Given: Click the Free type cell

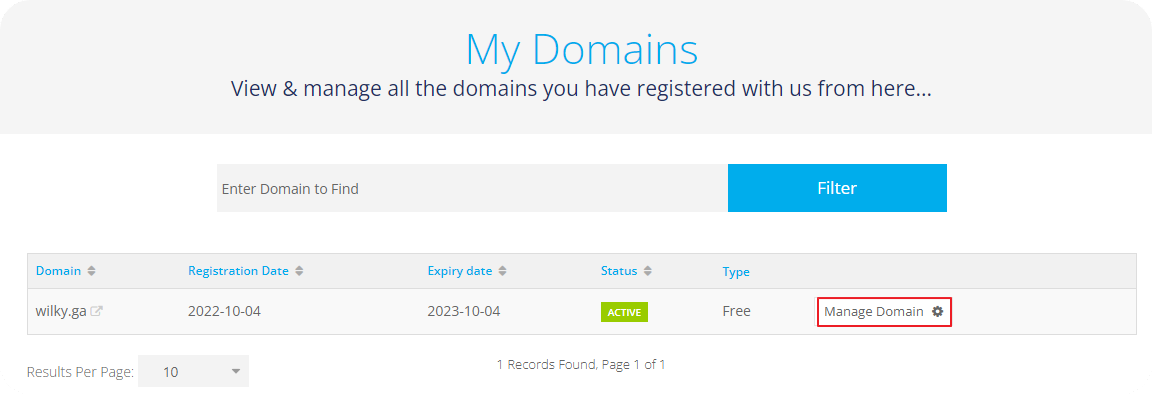Looking at the screenshot, I should click(x=736, y=312).
